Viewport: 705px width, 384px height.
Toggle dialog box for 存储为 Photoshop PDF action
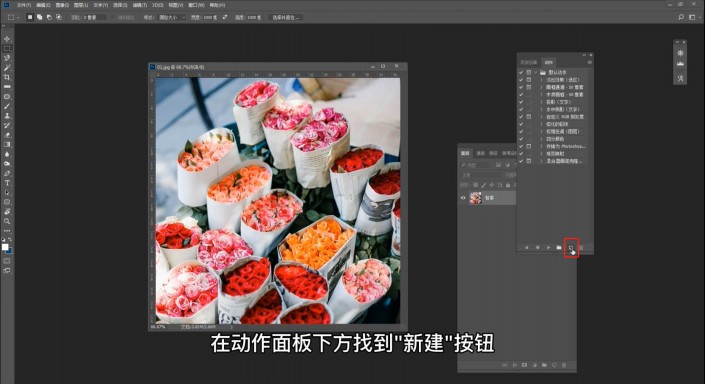[x=529, y=146]
